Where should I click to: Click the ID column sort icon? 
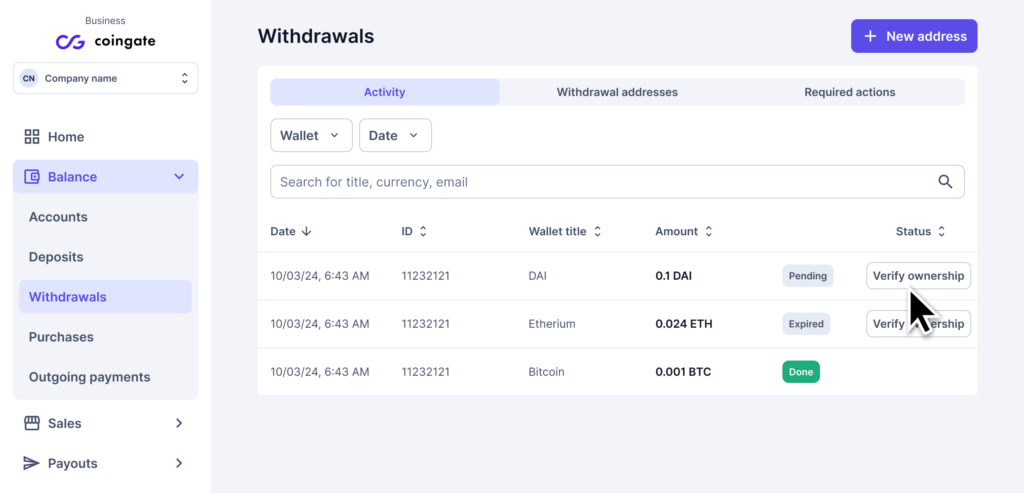tap(423, 231)
